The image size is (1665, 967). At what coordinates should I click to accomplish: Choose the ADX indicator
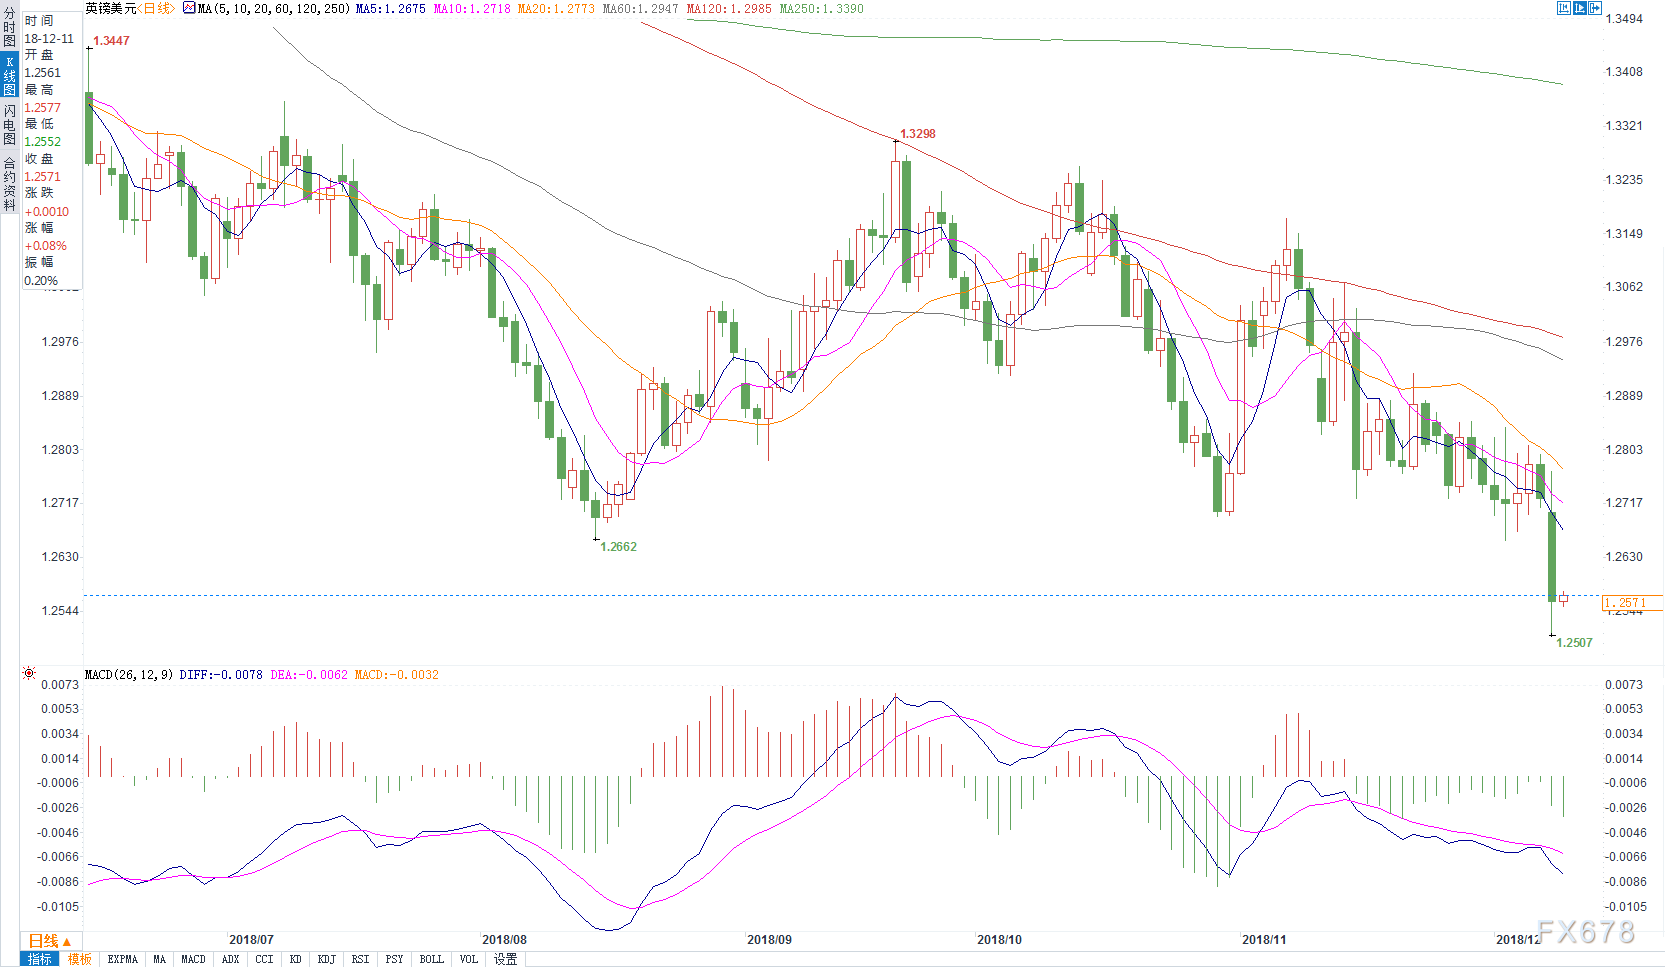(230, 959)
